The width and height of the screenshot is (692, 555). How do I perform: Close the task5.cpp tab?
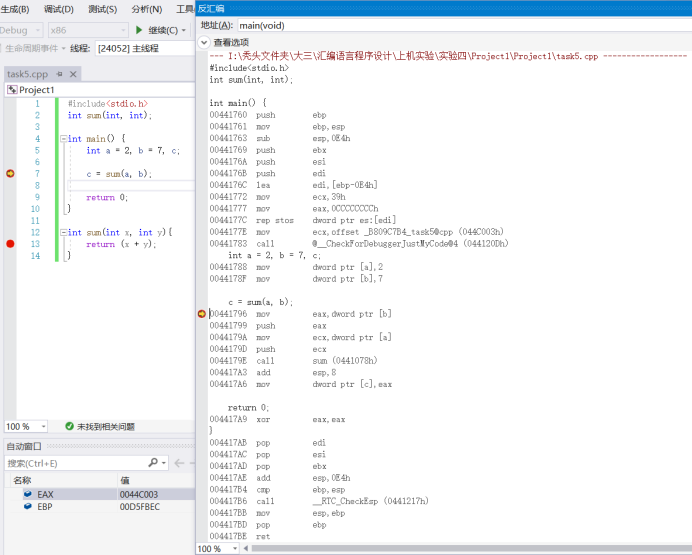coord(73,74)
